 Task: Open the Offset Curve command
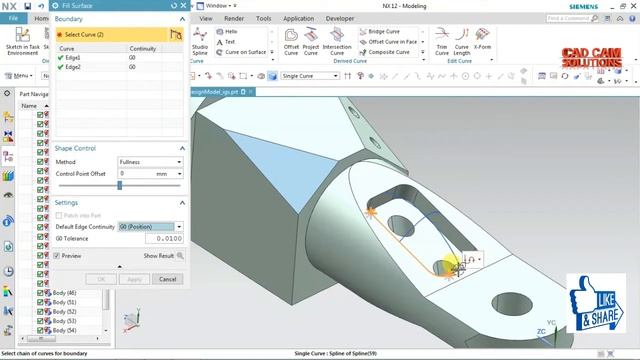(291, 42)
